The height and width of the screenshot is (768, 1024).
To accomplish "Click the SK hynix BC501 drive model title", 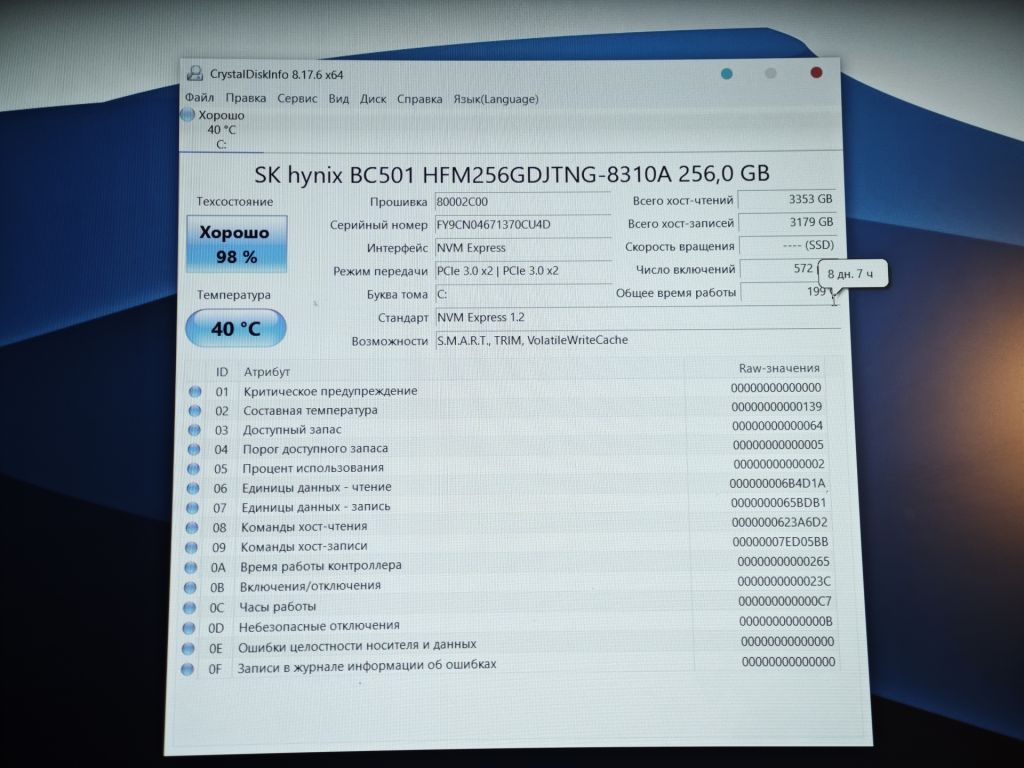I will (511, 174).
